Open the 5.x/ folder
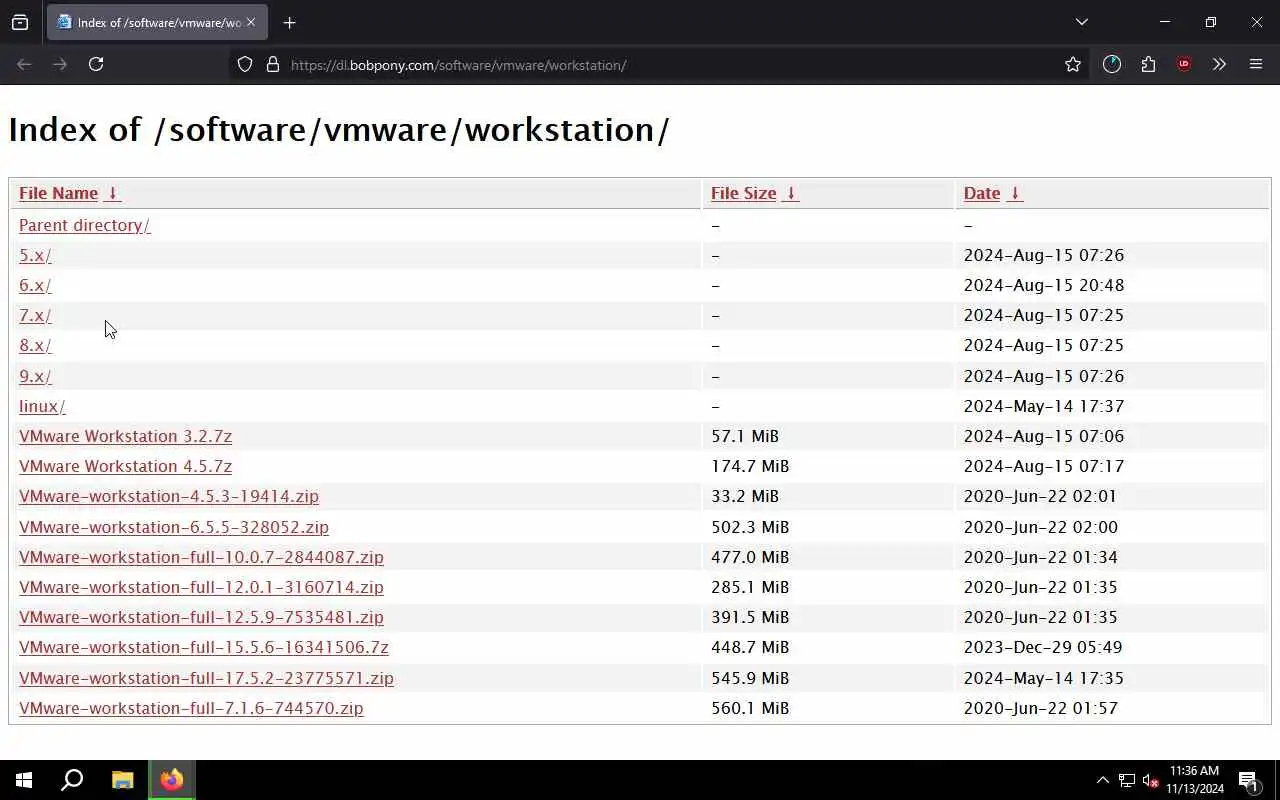The height and width of the screenshot is (800, 1280). pos(35,255)
